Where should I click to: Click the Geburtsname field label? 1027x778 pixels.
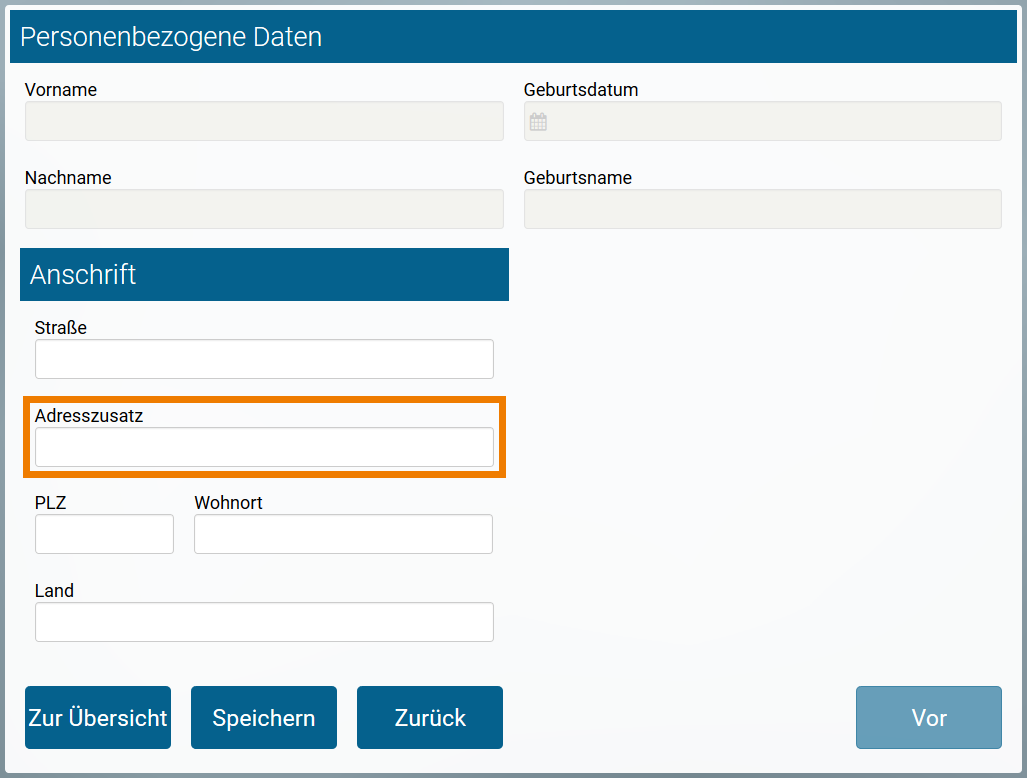coord(577,177)
